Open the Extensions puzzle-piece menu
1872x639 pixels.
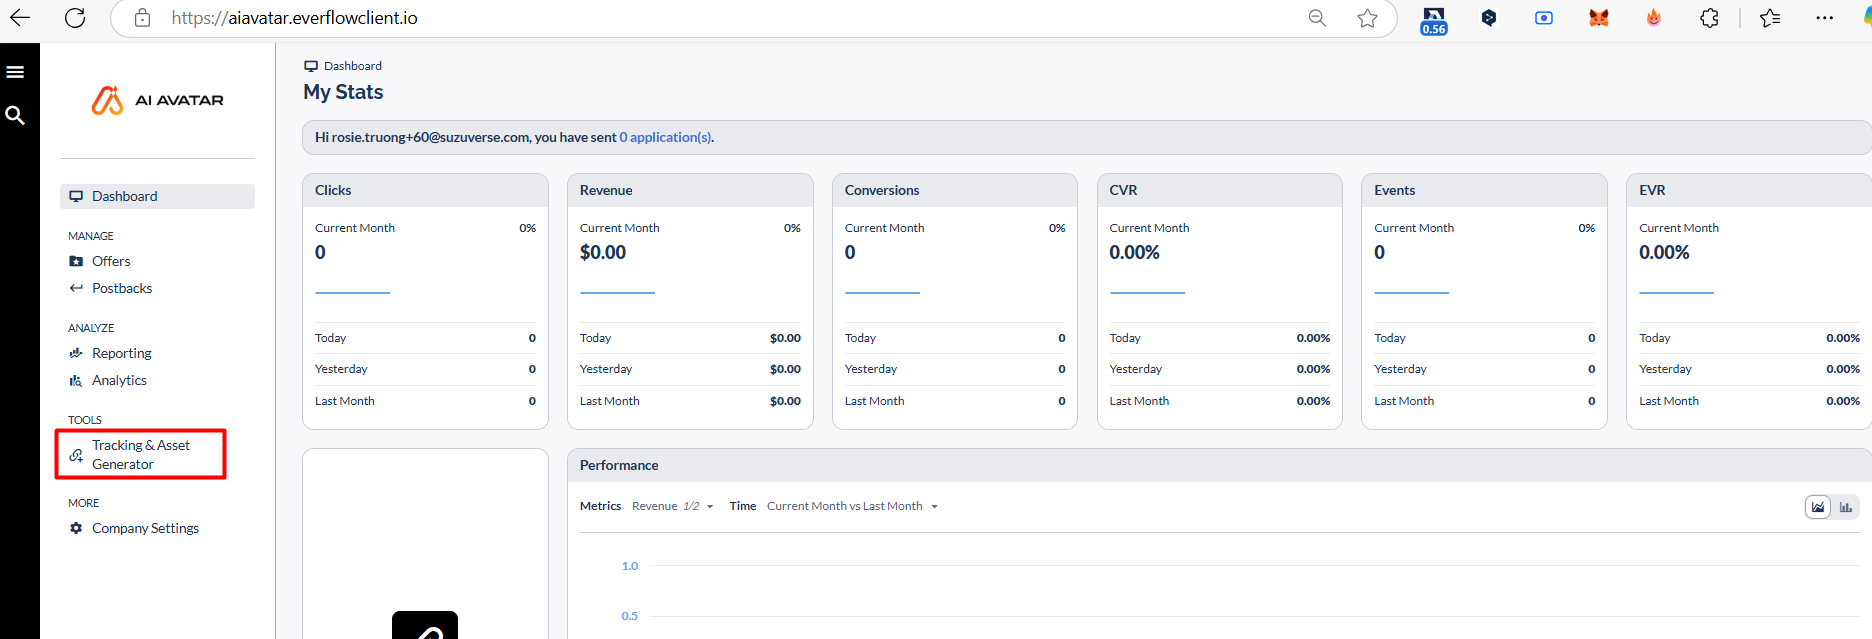(x=1709, y=18)
